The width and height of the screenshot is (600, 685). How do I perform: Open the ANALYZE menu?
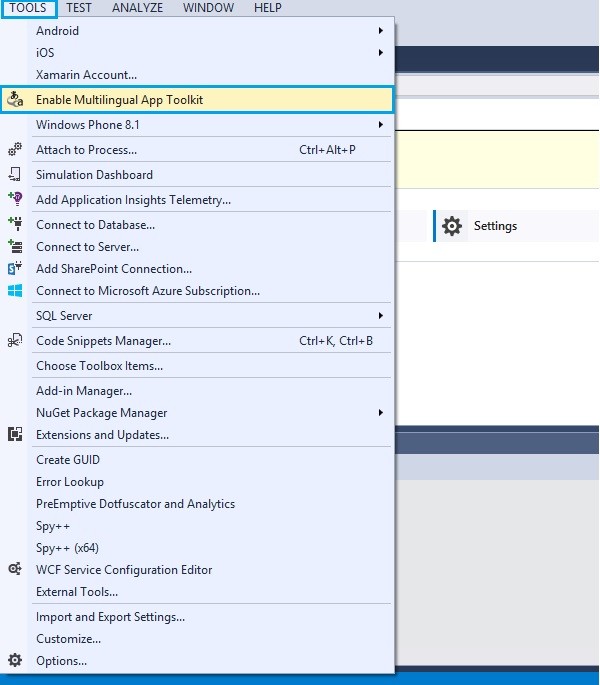point(137,8)
